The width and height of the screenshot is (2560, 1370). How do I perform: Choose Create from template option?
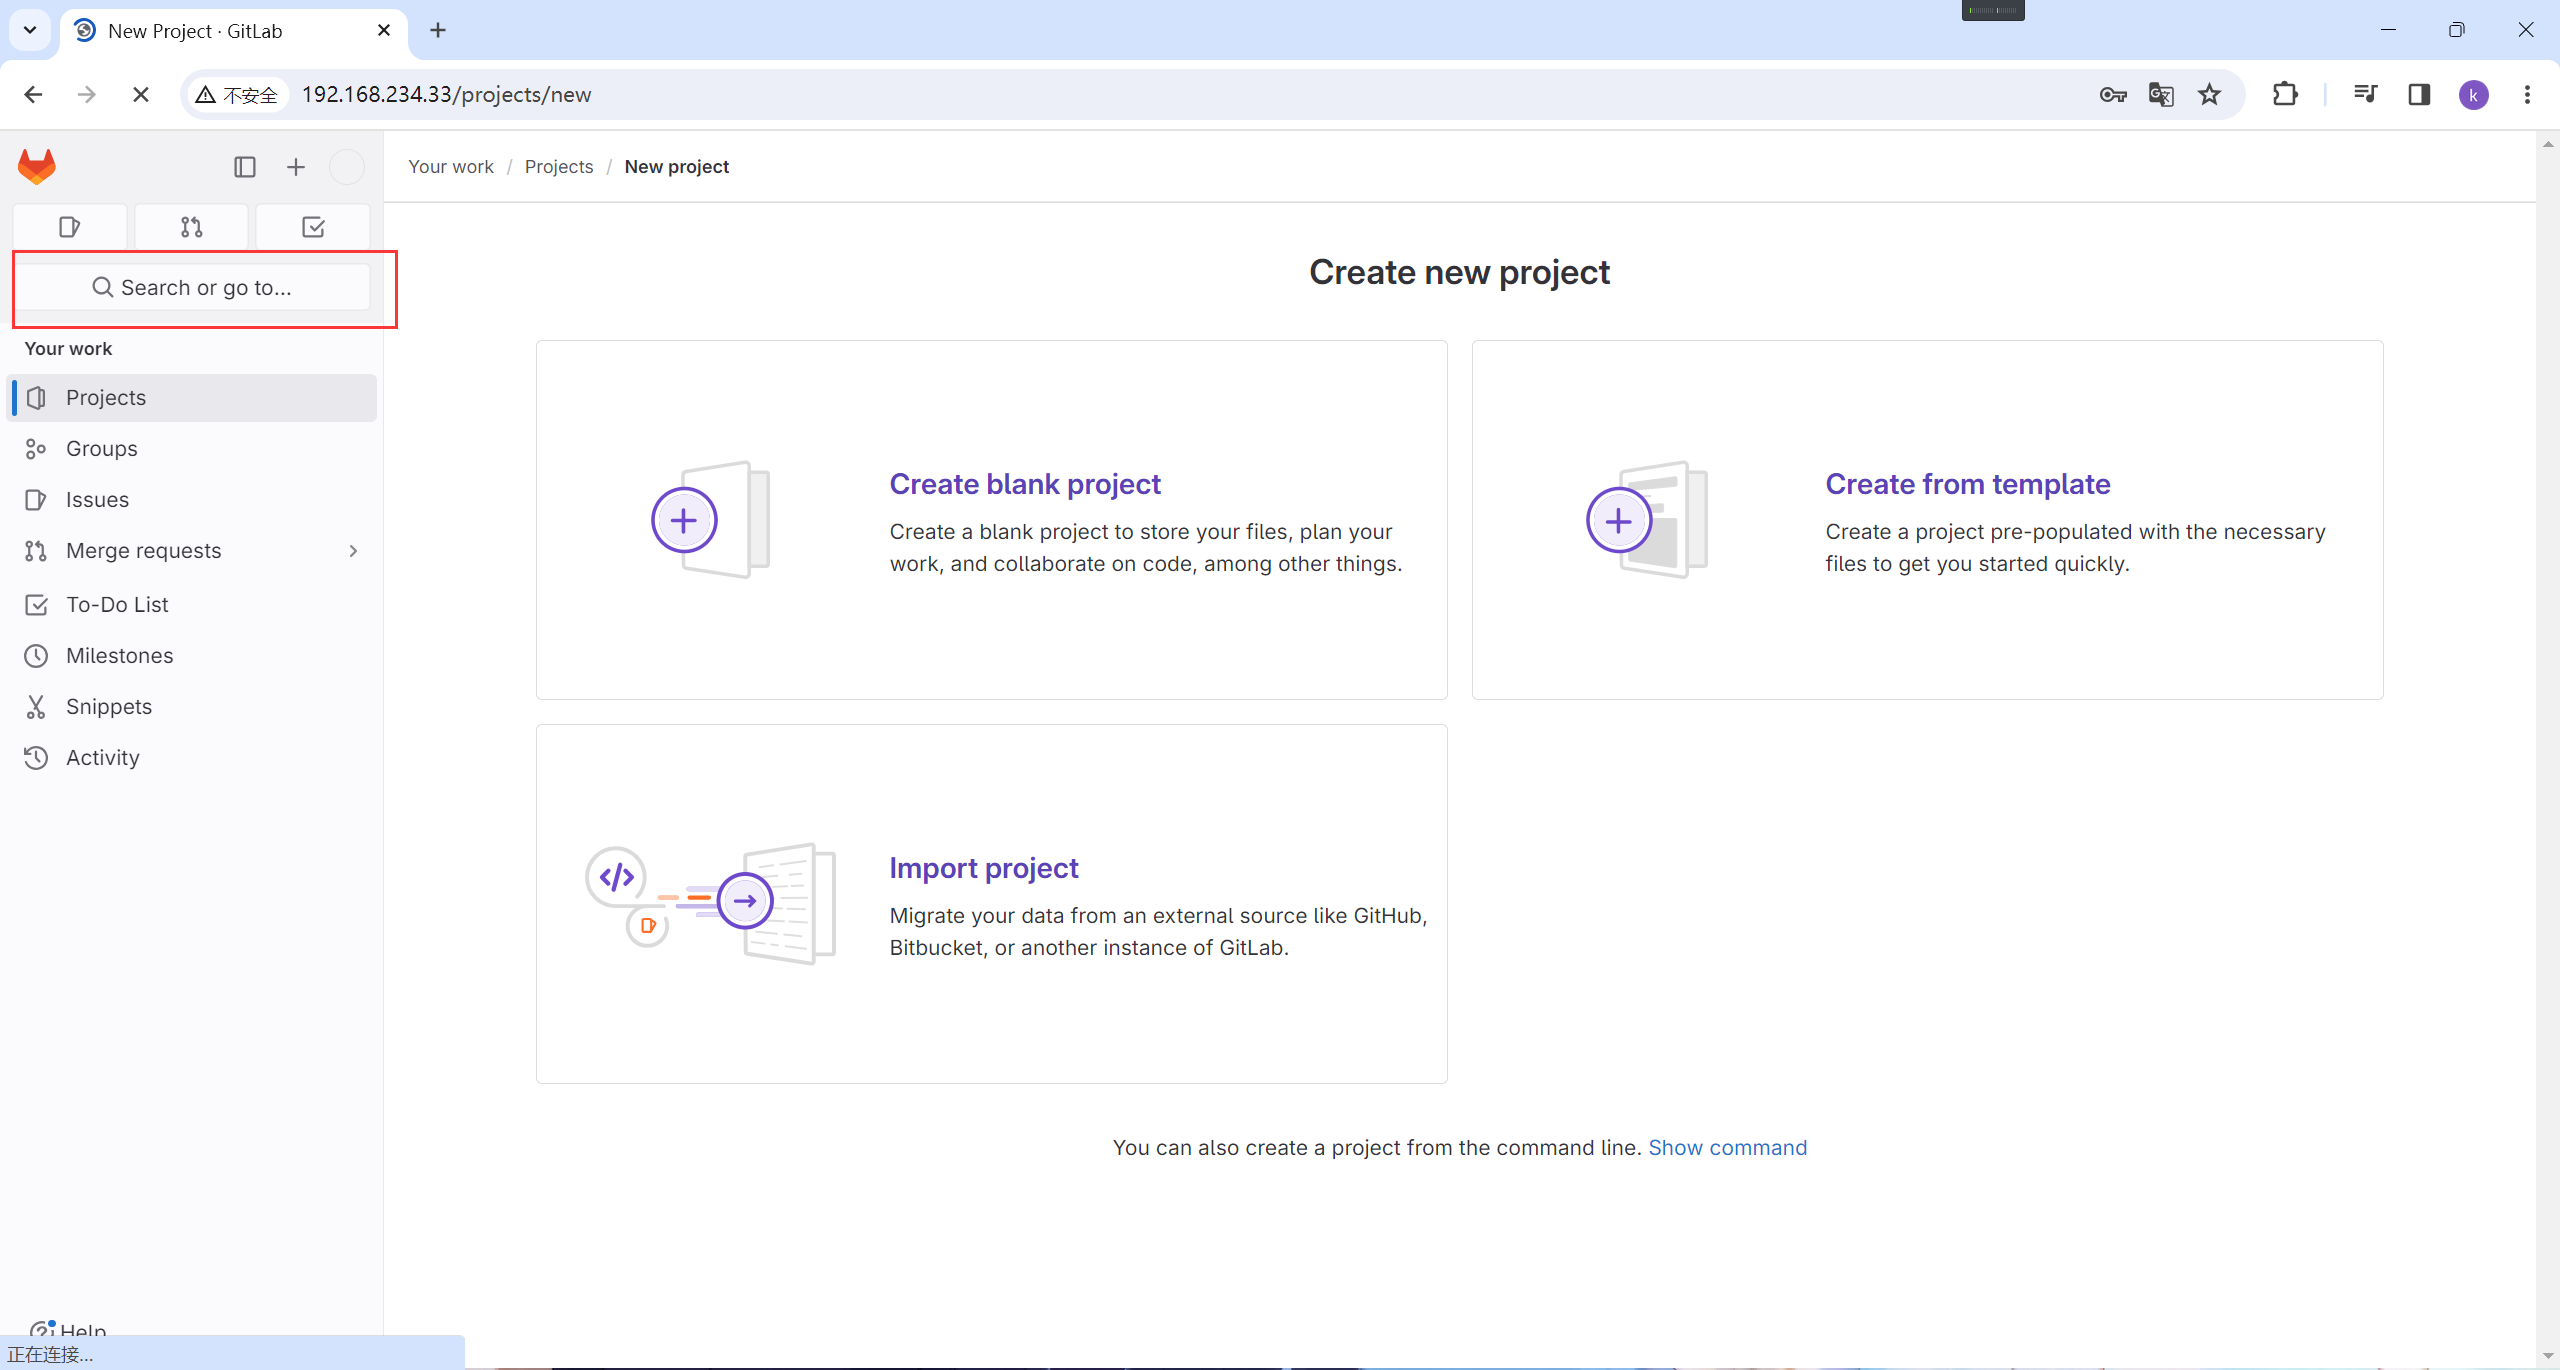point(1967,484)
